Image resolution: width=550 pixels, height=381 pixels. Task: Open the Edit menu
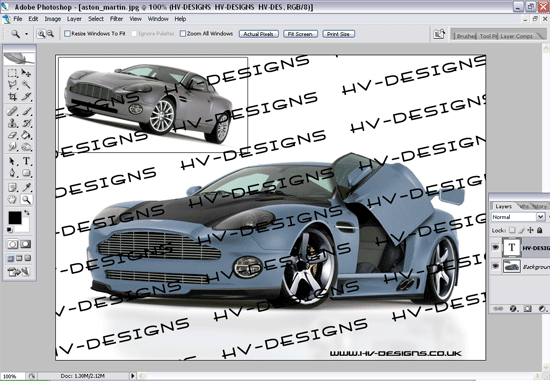pyautogui.click(x=33, y=19)
